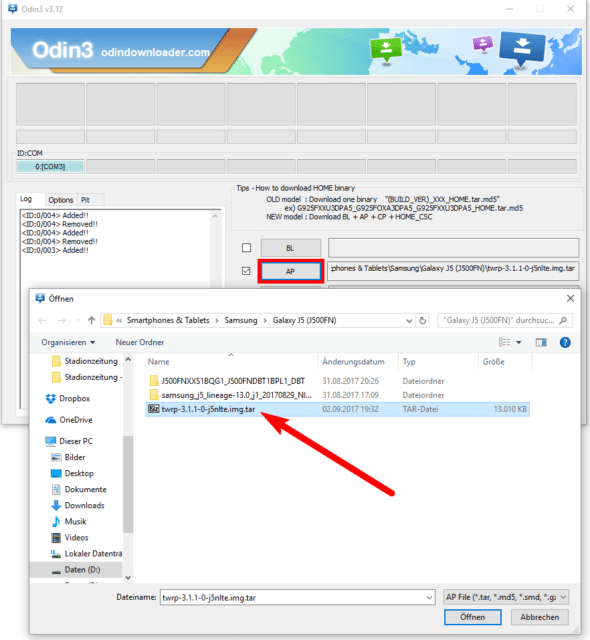The image size is (590, 640).
Task: Go up one folder level
Action: tap(91, 320)
